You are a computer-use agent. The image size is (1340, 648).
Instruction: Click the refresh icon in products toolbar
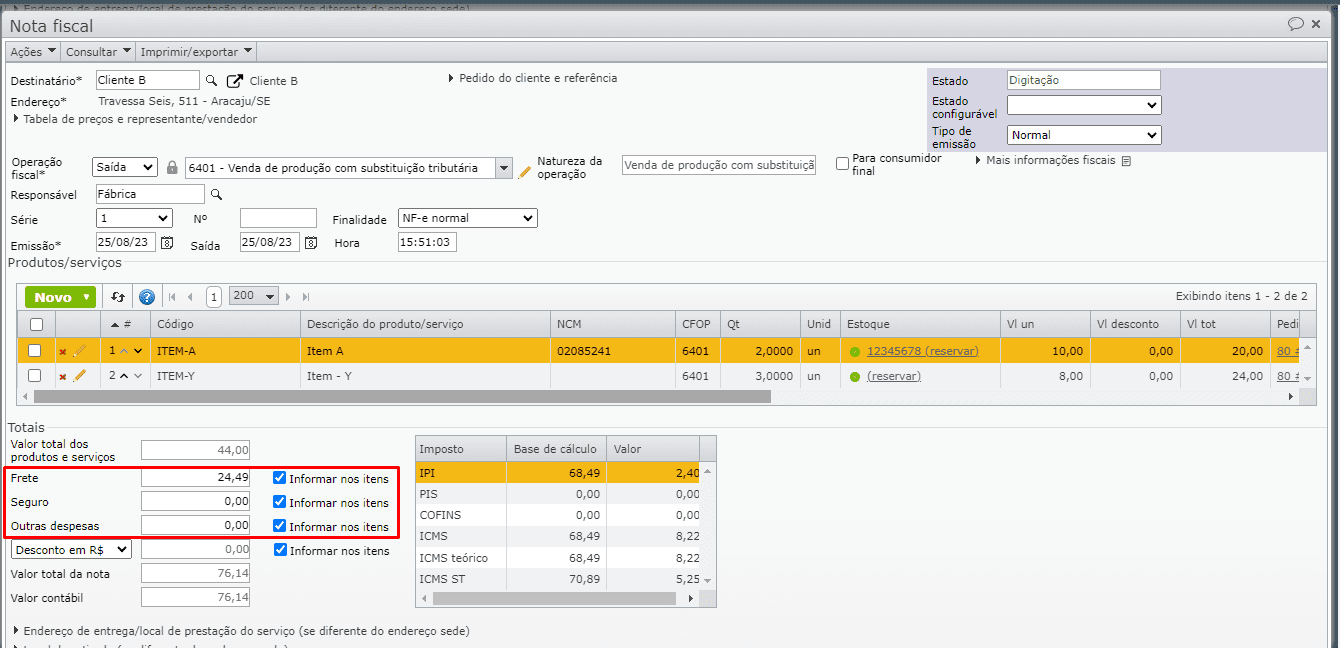point(118,297)
